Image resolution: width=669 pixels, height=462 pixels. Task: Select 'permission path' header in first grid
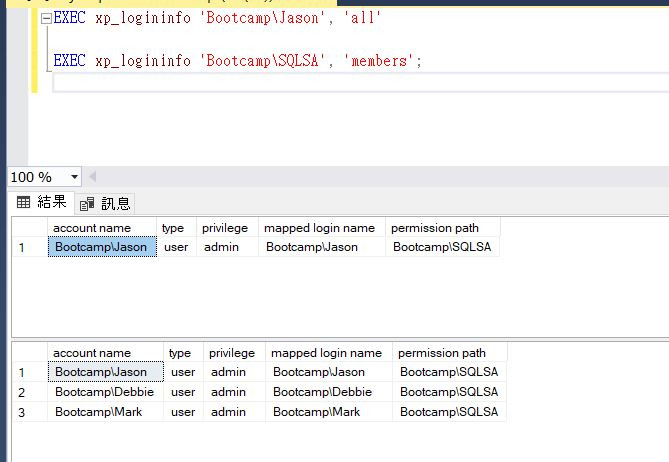443,228
